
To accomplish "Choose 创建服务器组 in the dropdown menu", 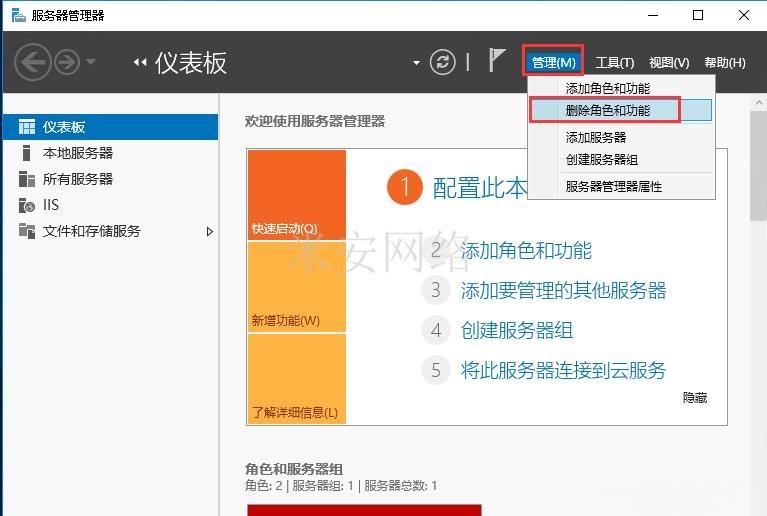I will point(620,159).
